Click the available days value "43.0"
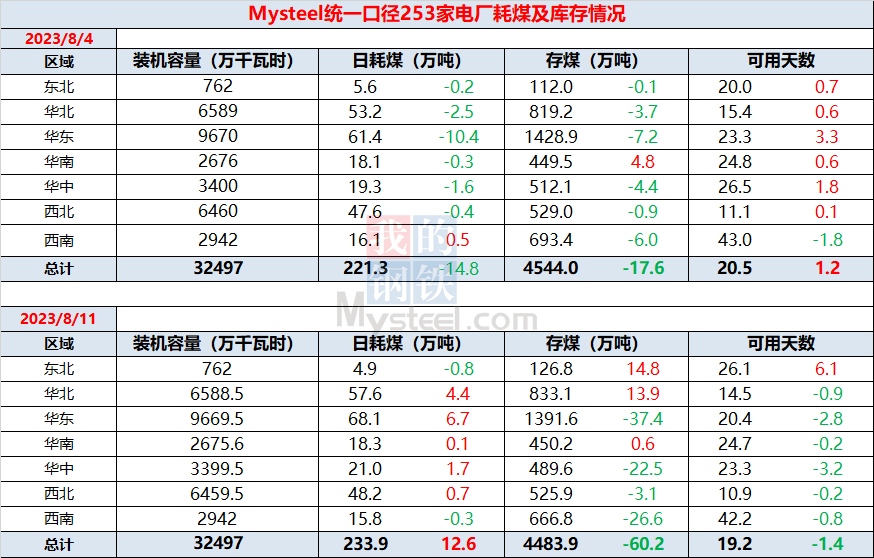 (735, 240)
